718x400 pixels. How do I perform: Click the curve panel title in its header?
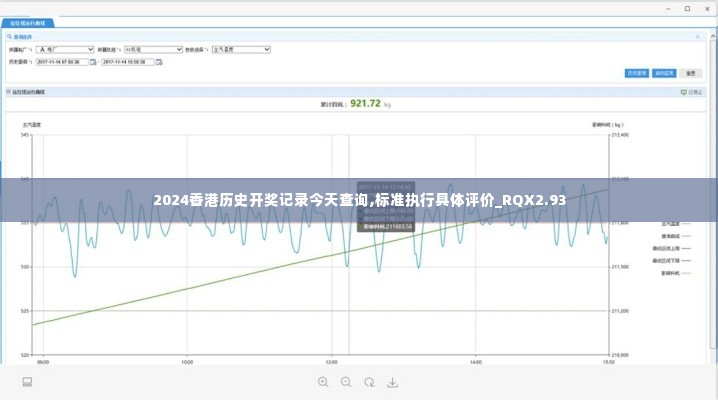(28, 92)
